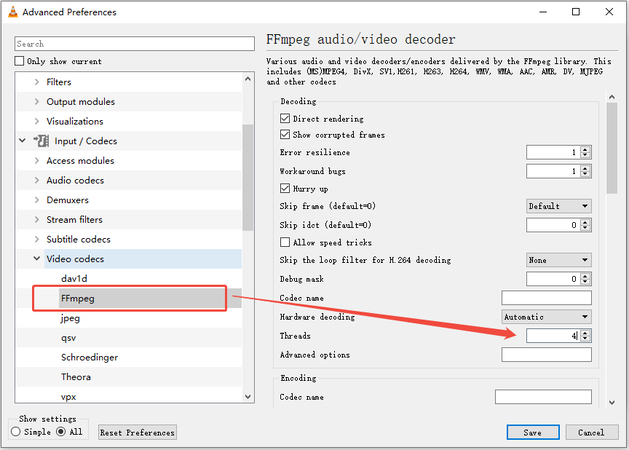Click the VLC cone icon in title bar
The image size is (629, 450).
pyautogui.click(x=13, y=12)
